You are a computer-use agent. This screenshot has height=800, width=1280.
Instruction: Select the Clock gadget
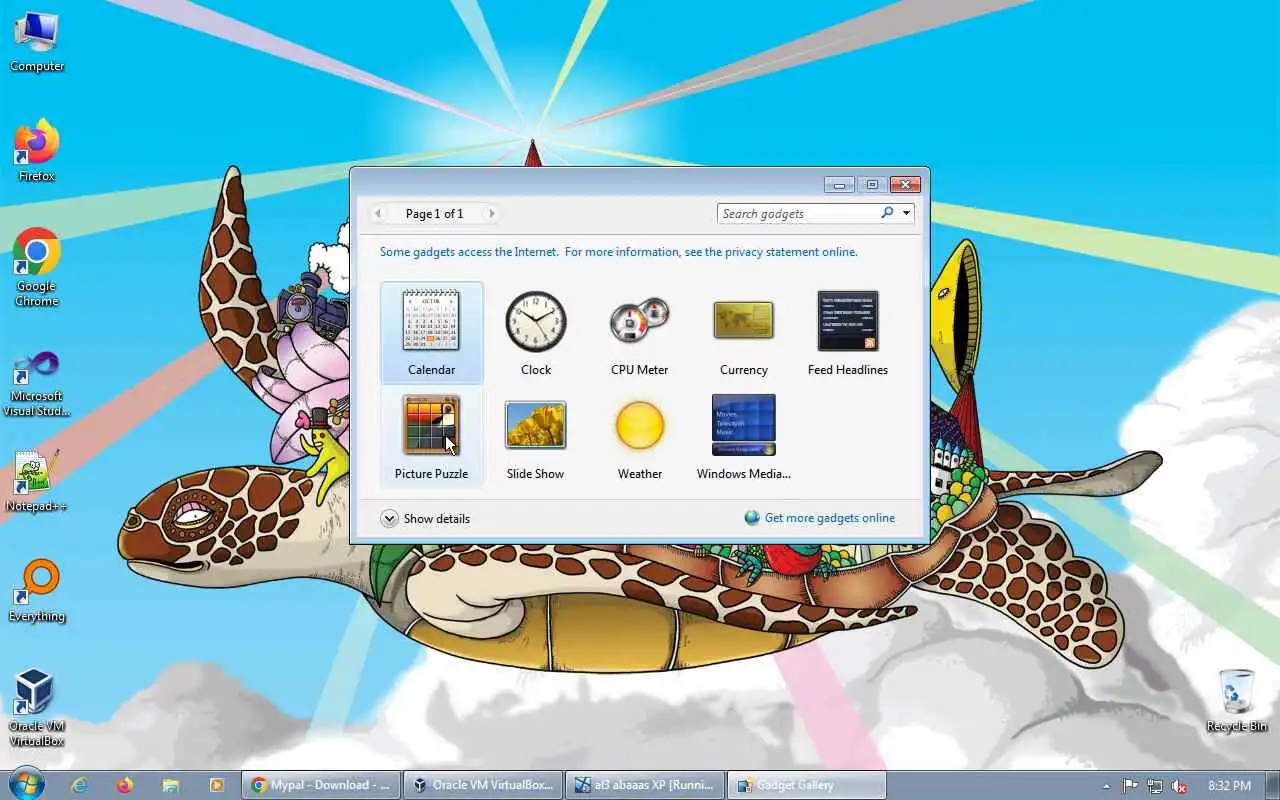(x=535, y=333)
